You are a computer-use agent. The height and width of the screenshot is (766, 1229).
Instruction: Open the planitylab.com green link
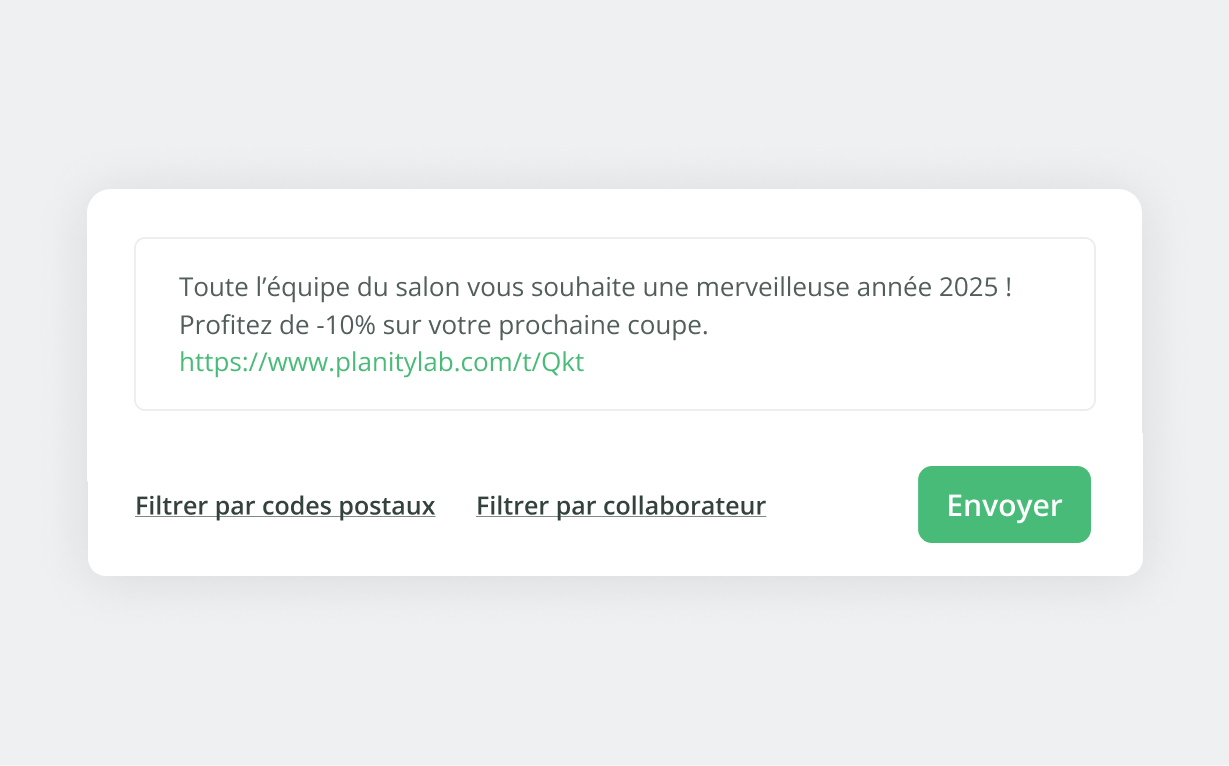coord(381,362)
